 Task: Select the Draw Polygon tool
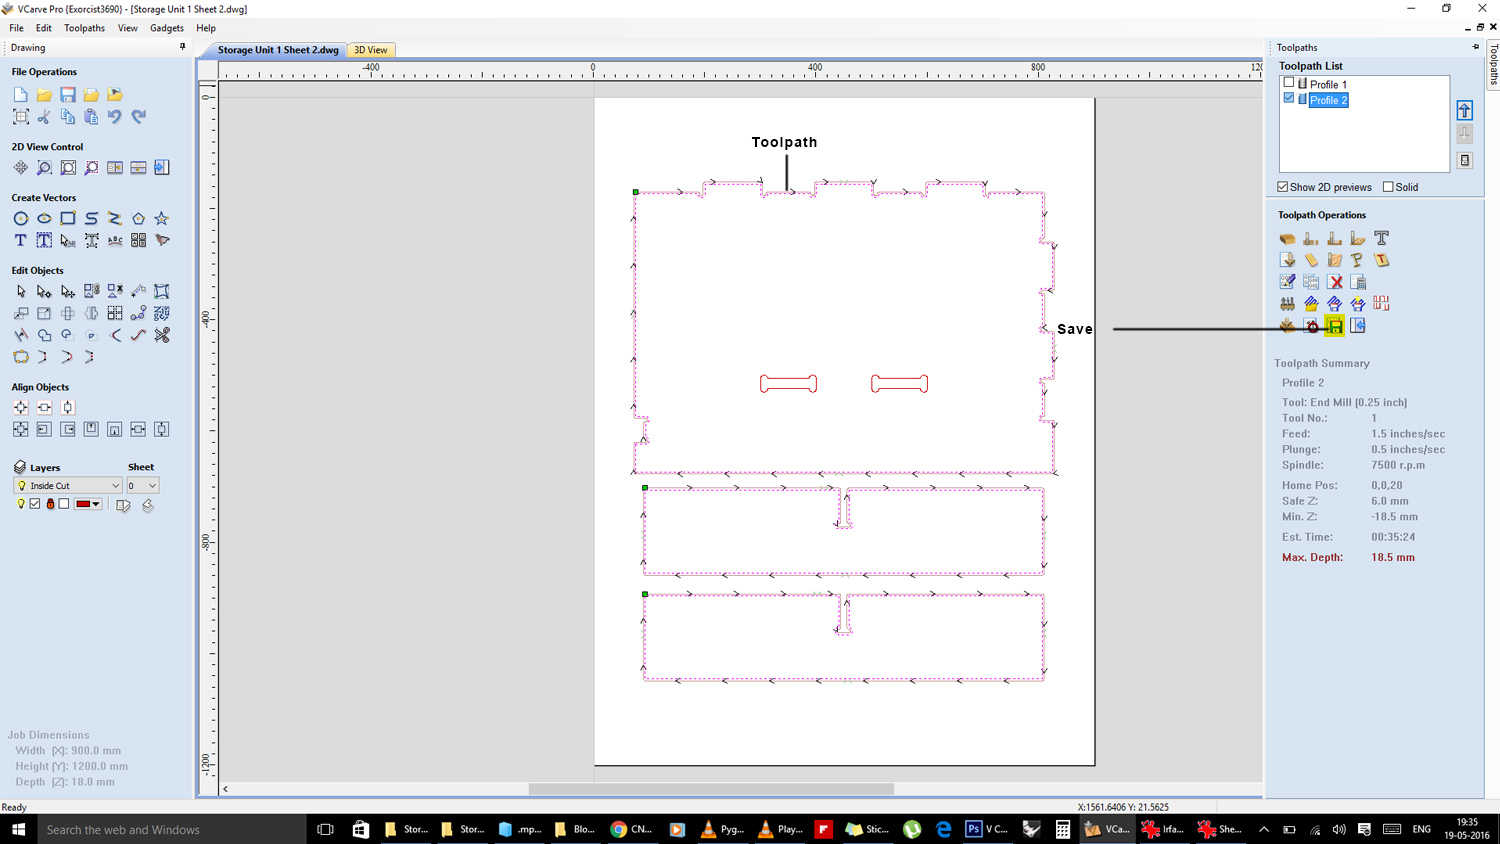[x=138, y=218]
